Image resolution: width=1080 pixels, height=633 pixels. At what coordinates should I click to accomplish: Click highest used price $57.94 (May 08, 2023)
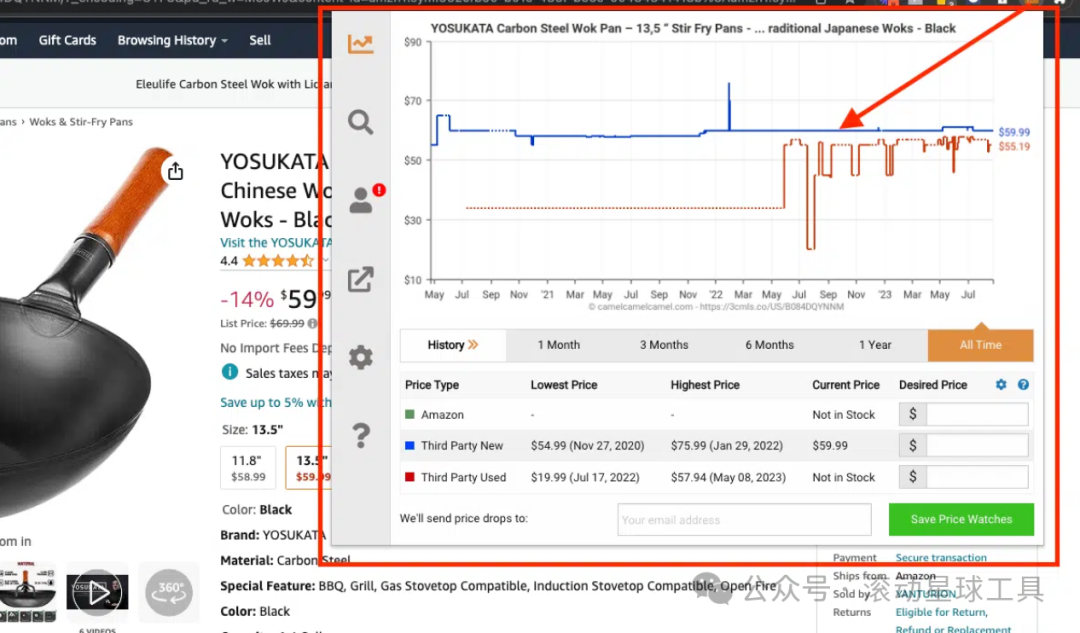(x=728, y=477)
